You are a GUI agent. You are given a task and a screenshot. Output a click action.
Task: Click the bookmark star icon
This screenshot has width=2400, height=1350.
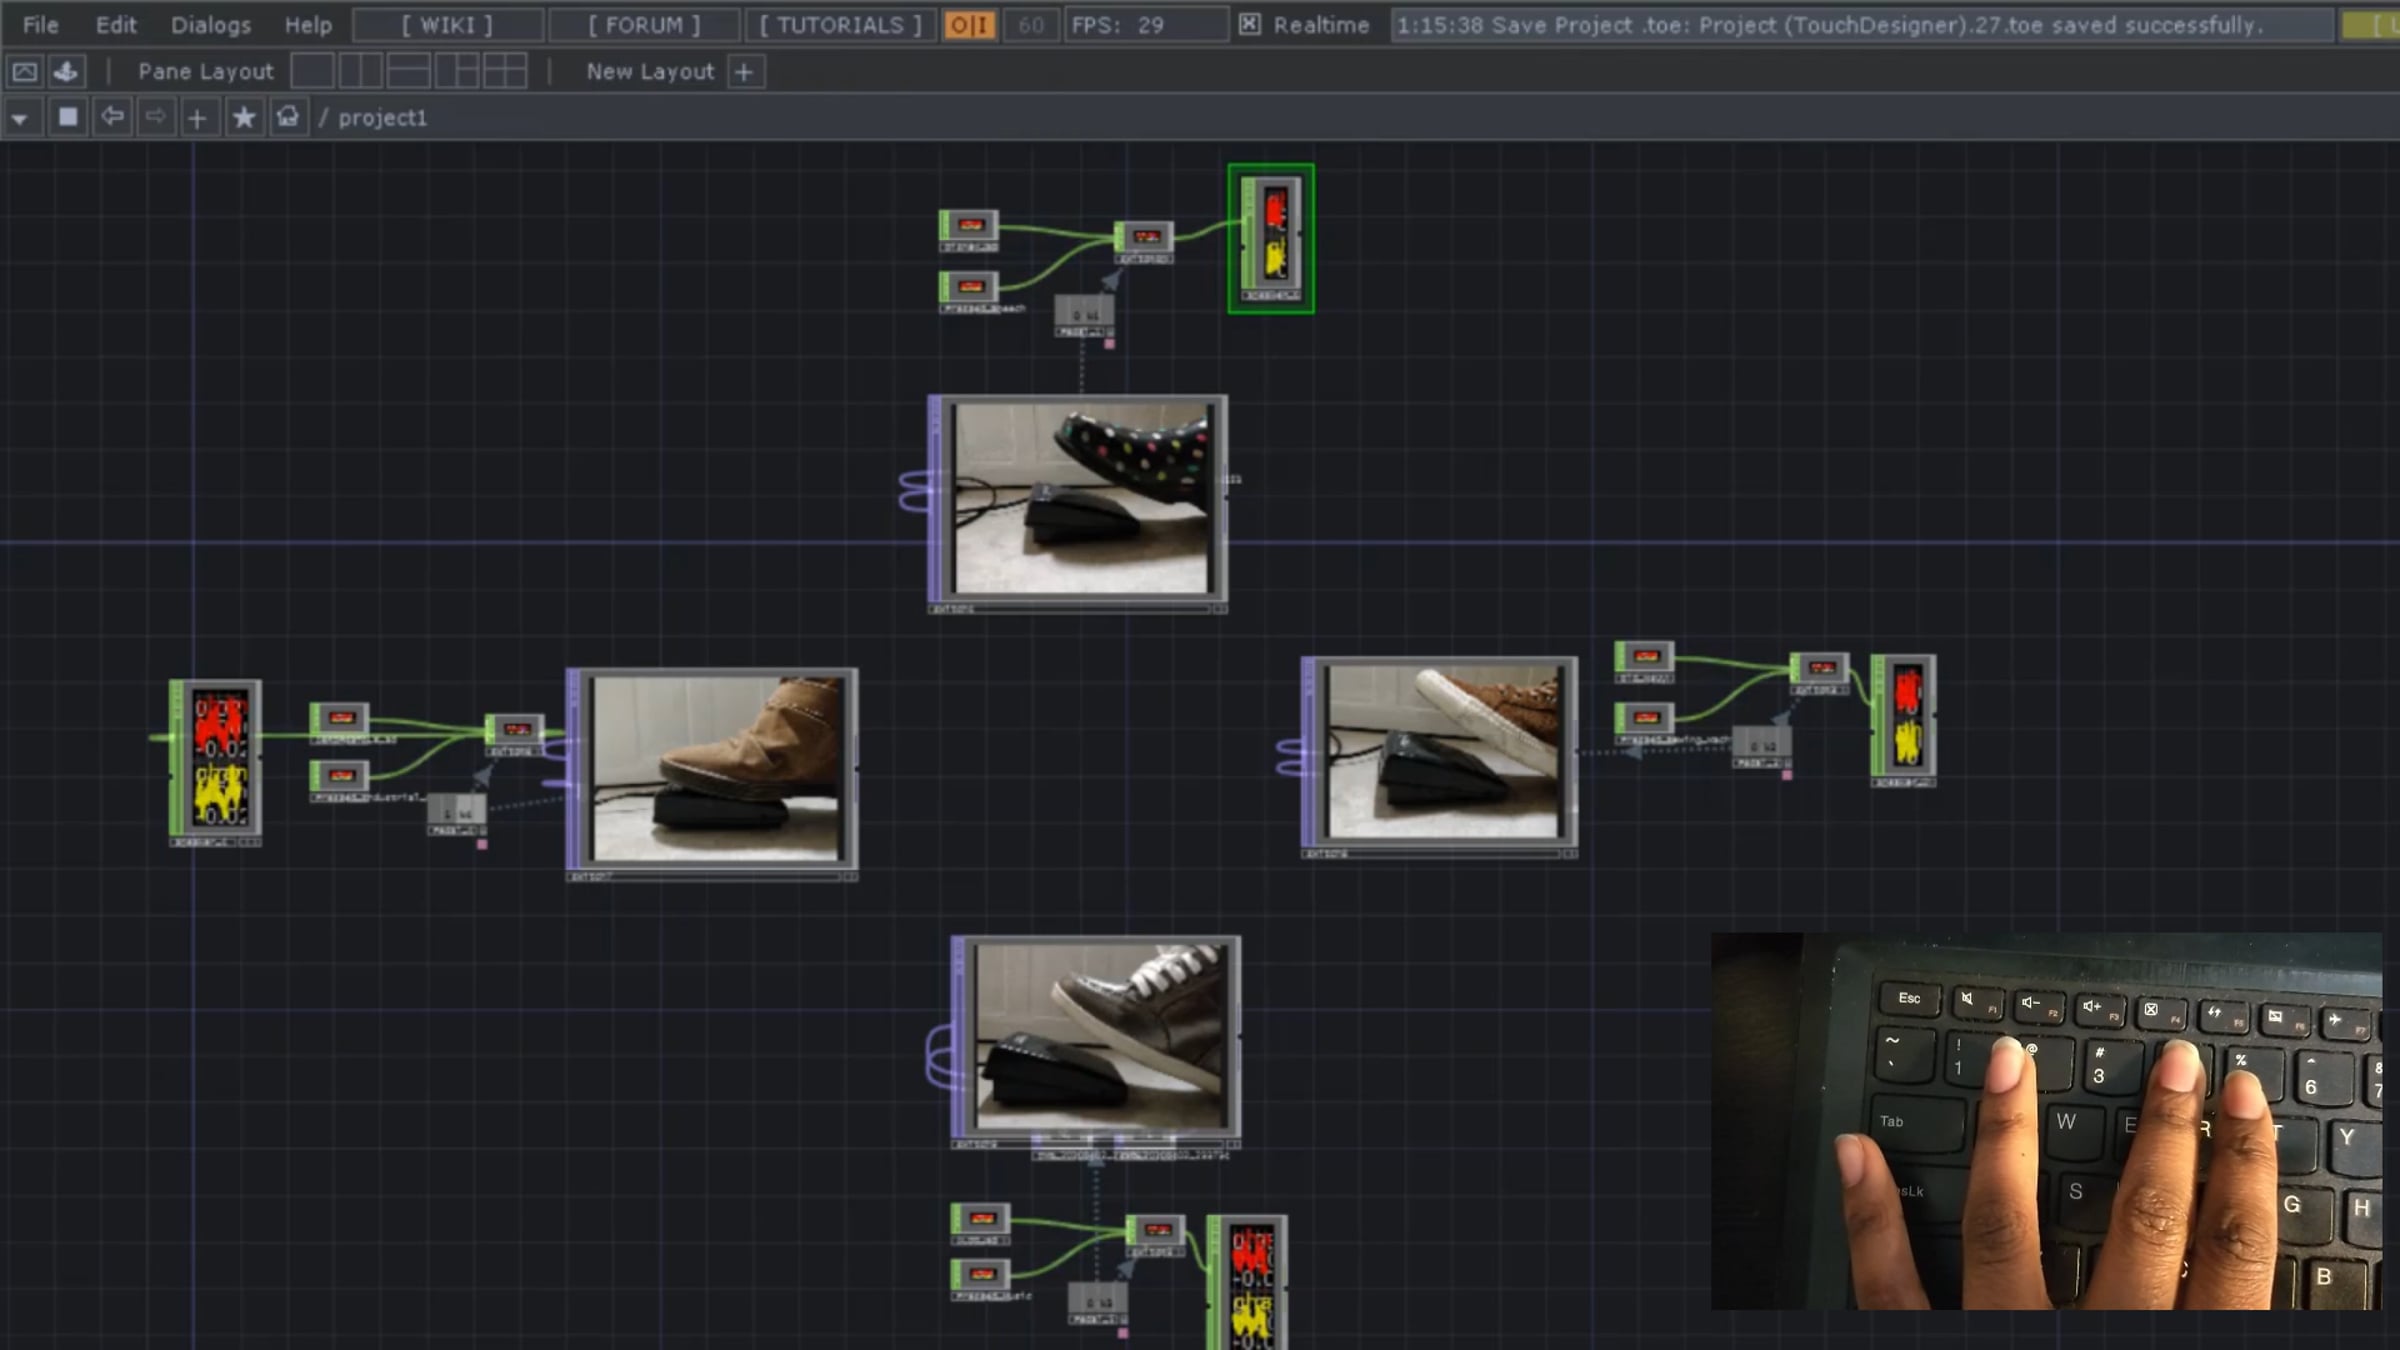[243, 118]
